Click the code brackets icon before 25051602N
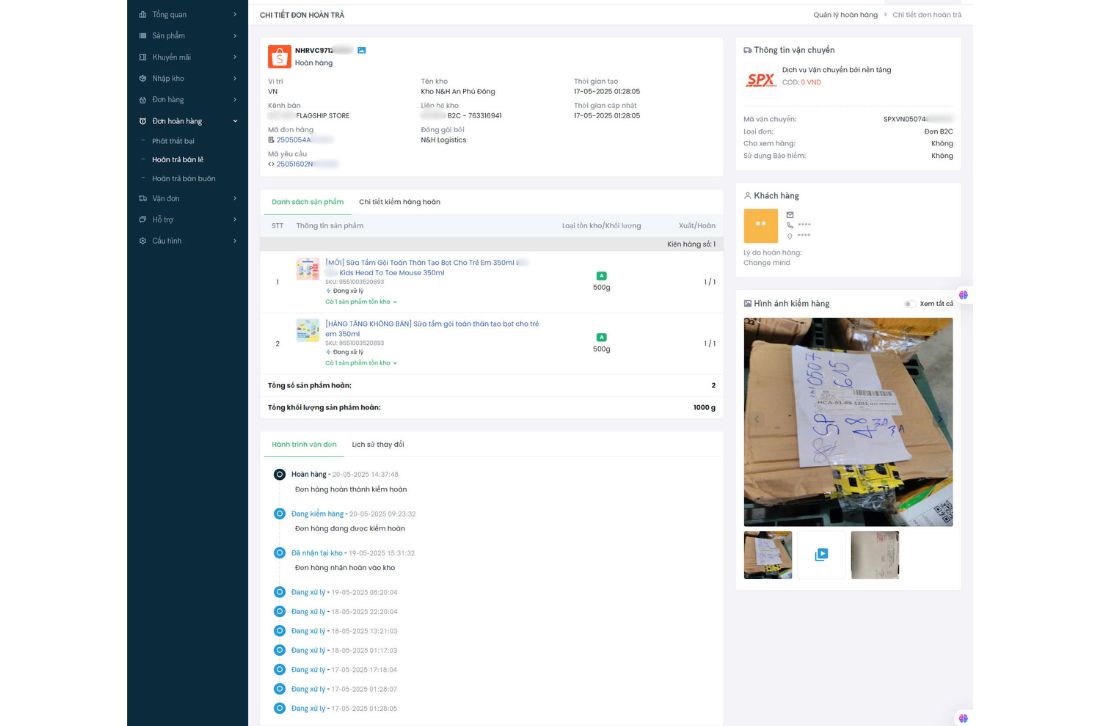The width and height of the screenshot is (1100, 726). (x=271, y=164)
